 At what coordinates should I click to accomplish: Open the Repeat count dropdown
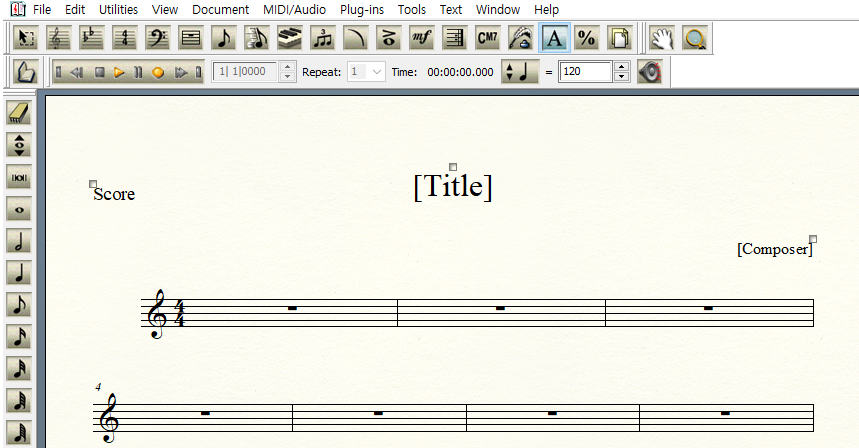coord(376,72)
